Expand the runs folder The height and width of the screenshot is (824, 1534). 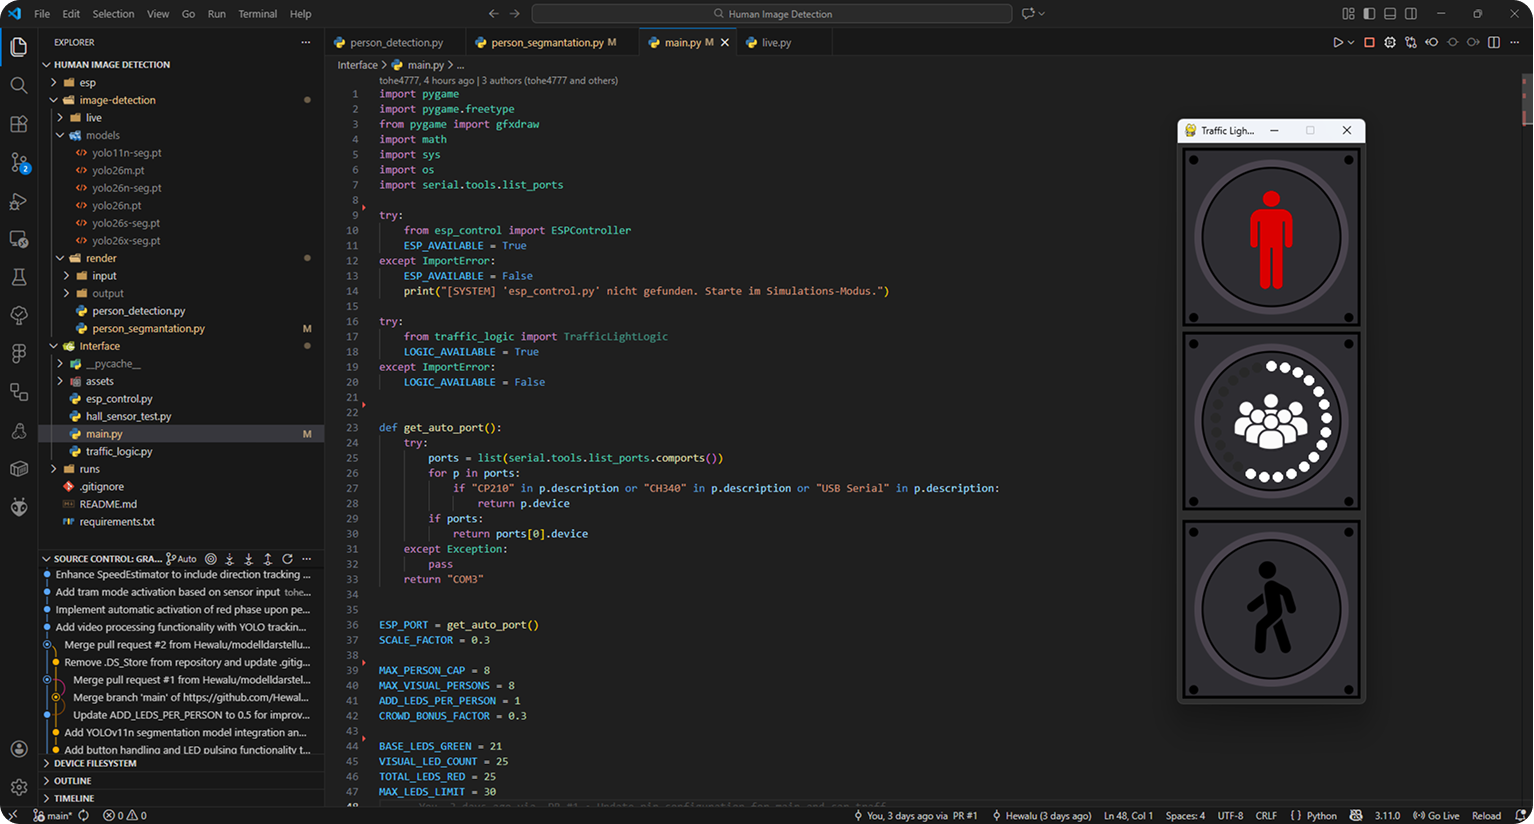180,469
